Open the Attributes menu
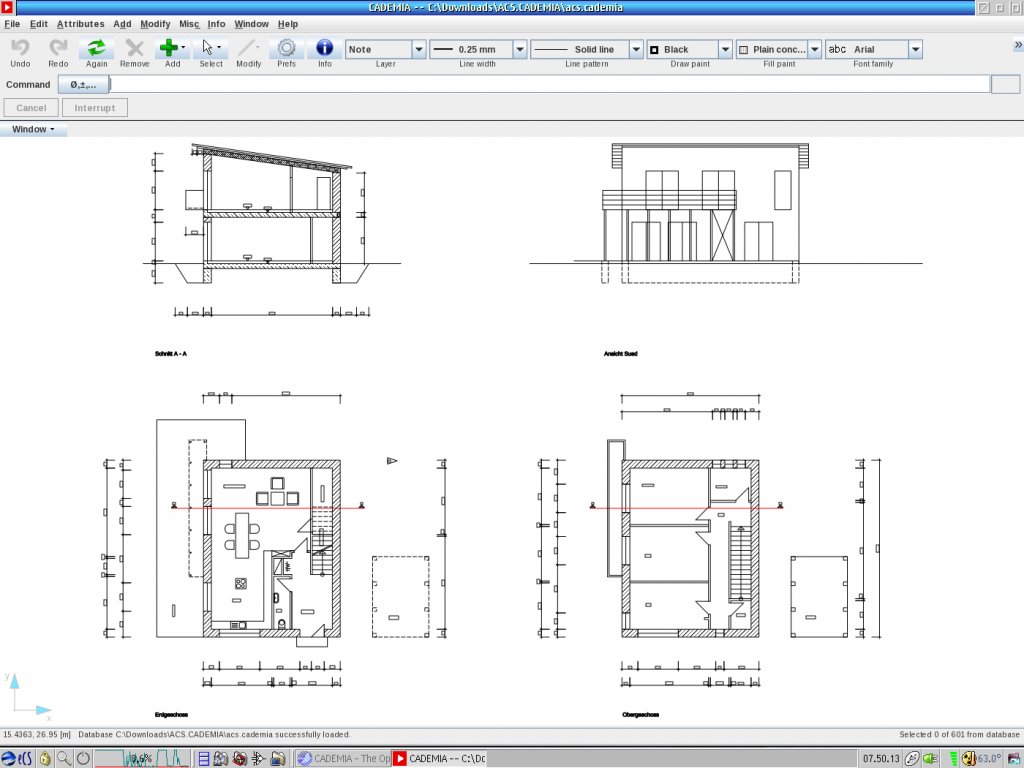 click(80, 24)
